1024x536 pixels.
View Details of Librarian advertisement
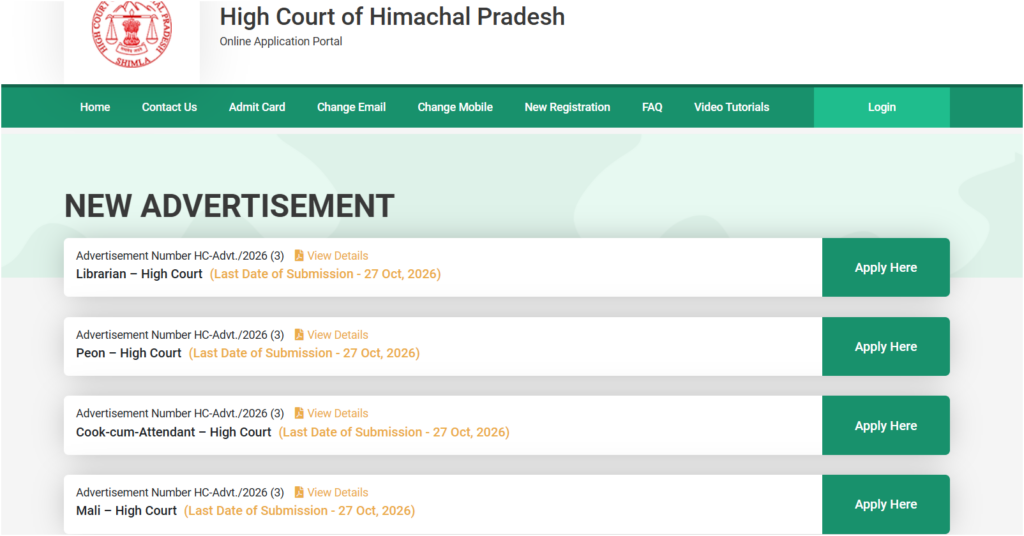click(338, 256)
